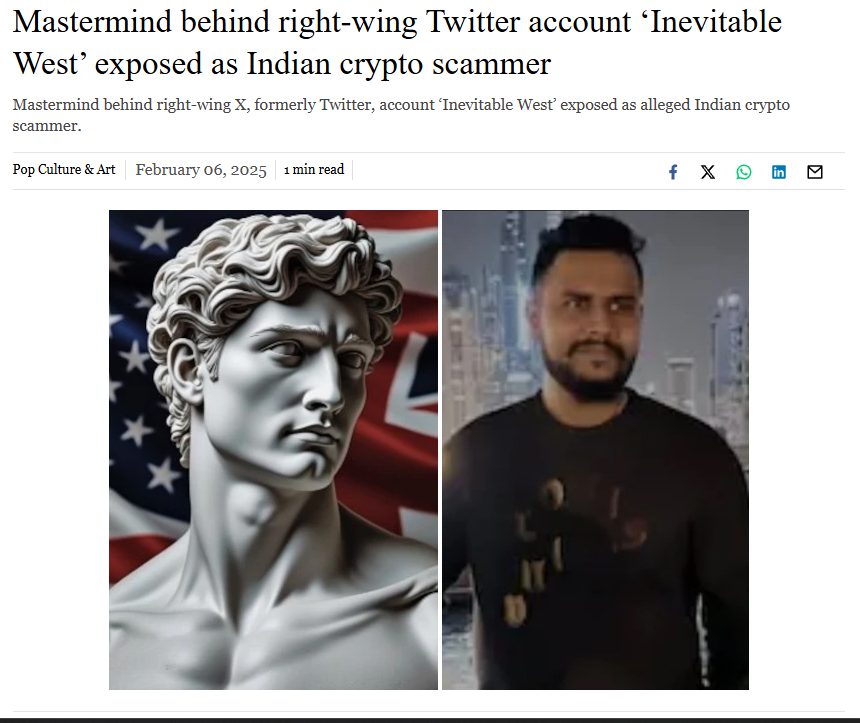Open the marble statue image
Screen dimensions: 860x723
[x=273, y=450]
